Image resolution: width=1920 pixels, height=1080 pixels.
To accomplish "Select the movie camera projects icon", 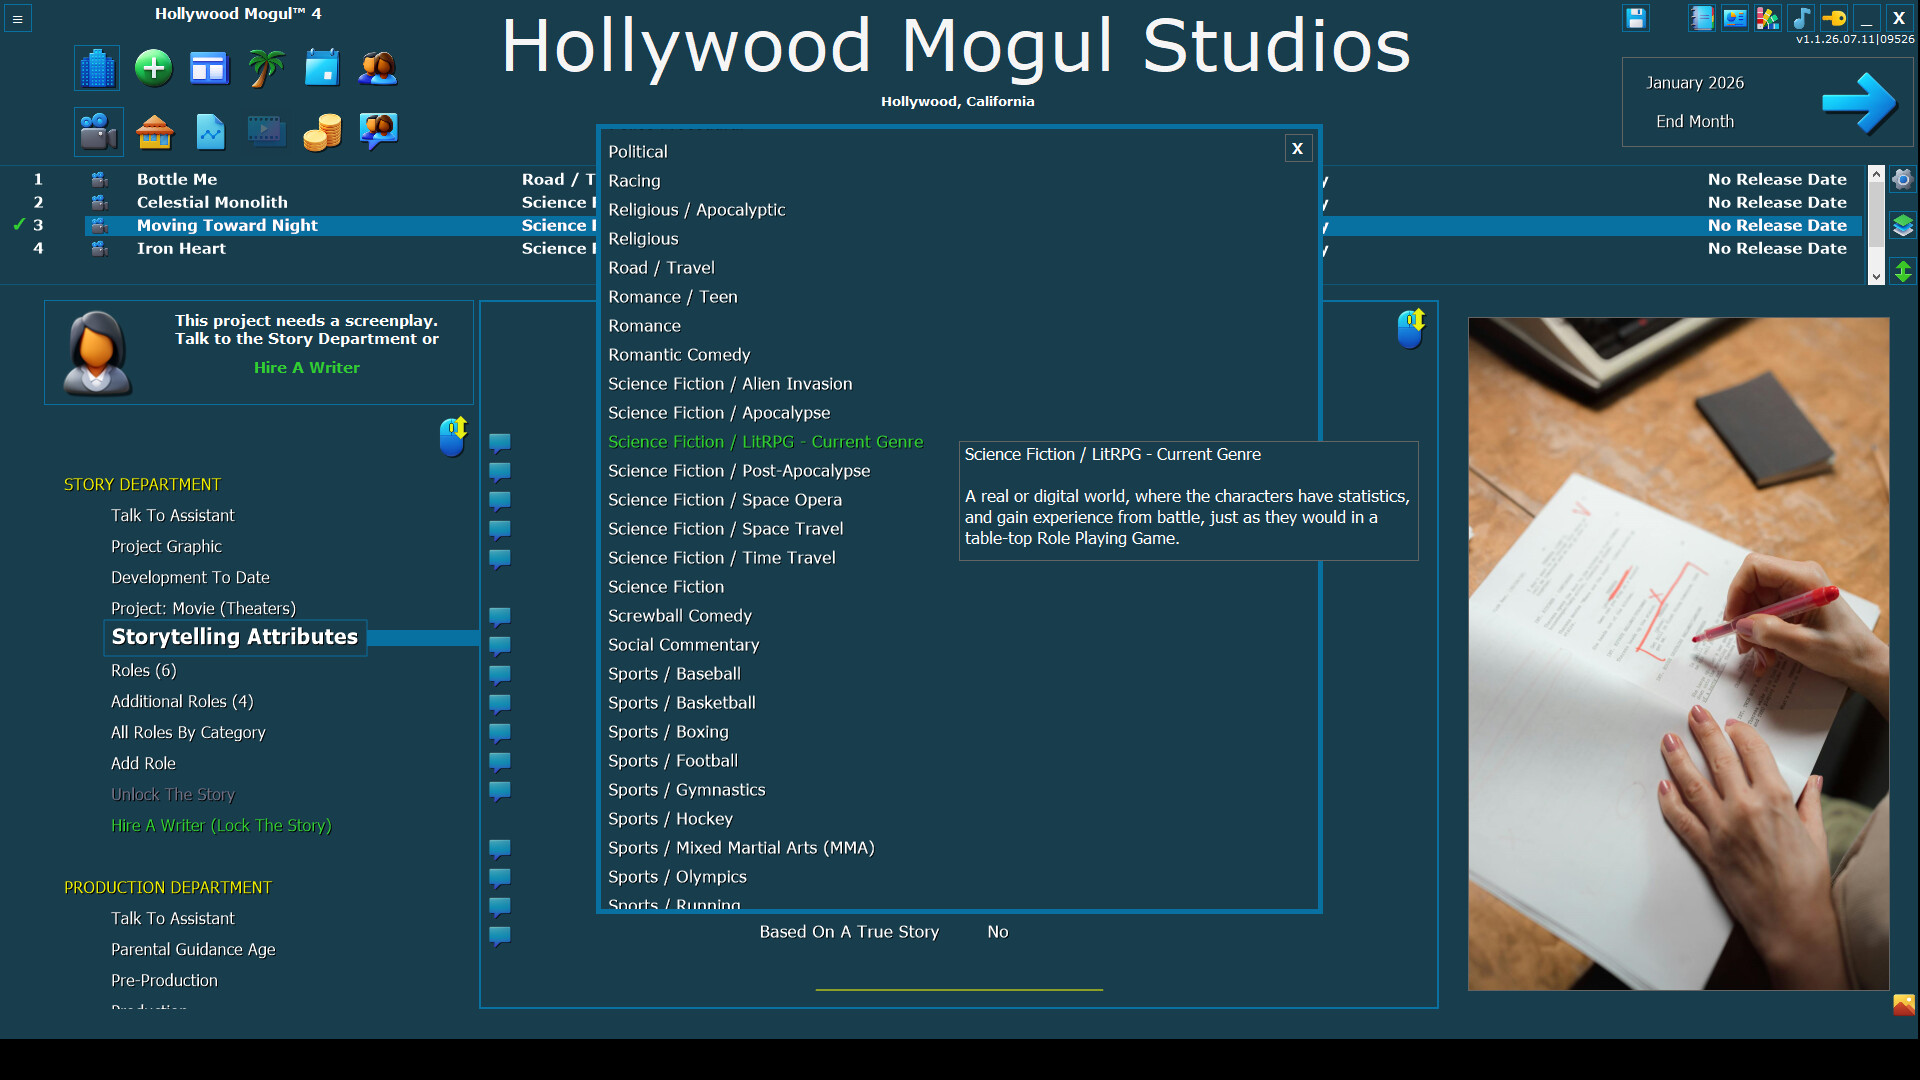I will pyautogui.click(x=98, y=131).
